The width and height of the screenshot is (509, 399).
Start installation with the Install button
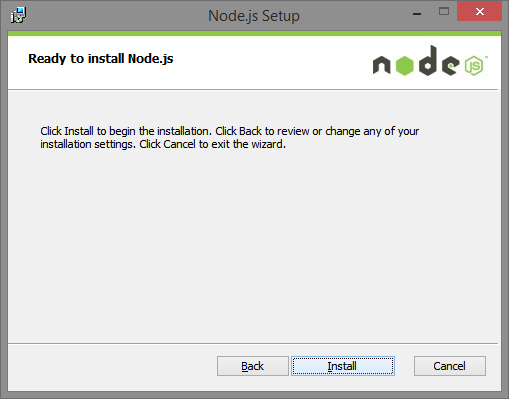(343, 366)
